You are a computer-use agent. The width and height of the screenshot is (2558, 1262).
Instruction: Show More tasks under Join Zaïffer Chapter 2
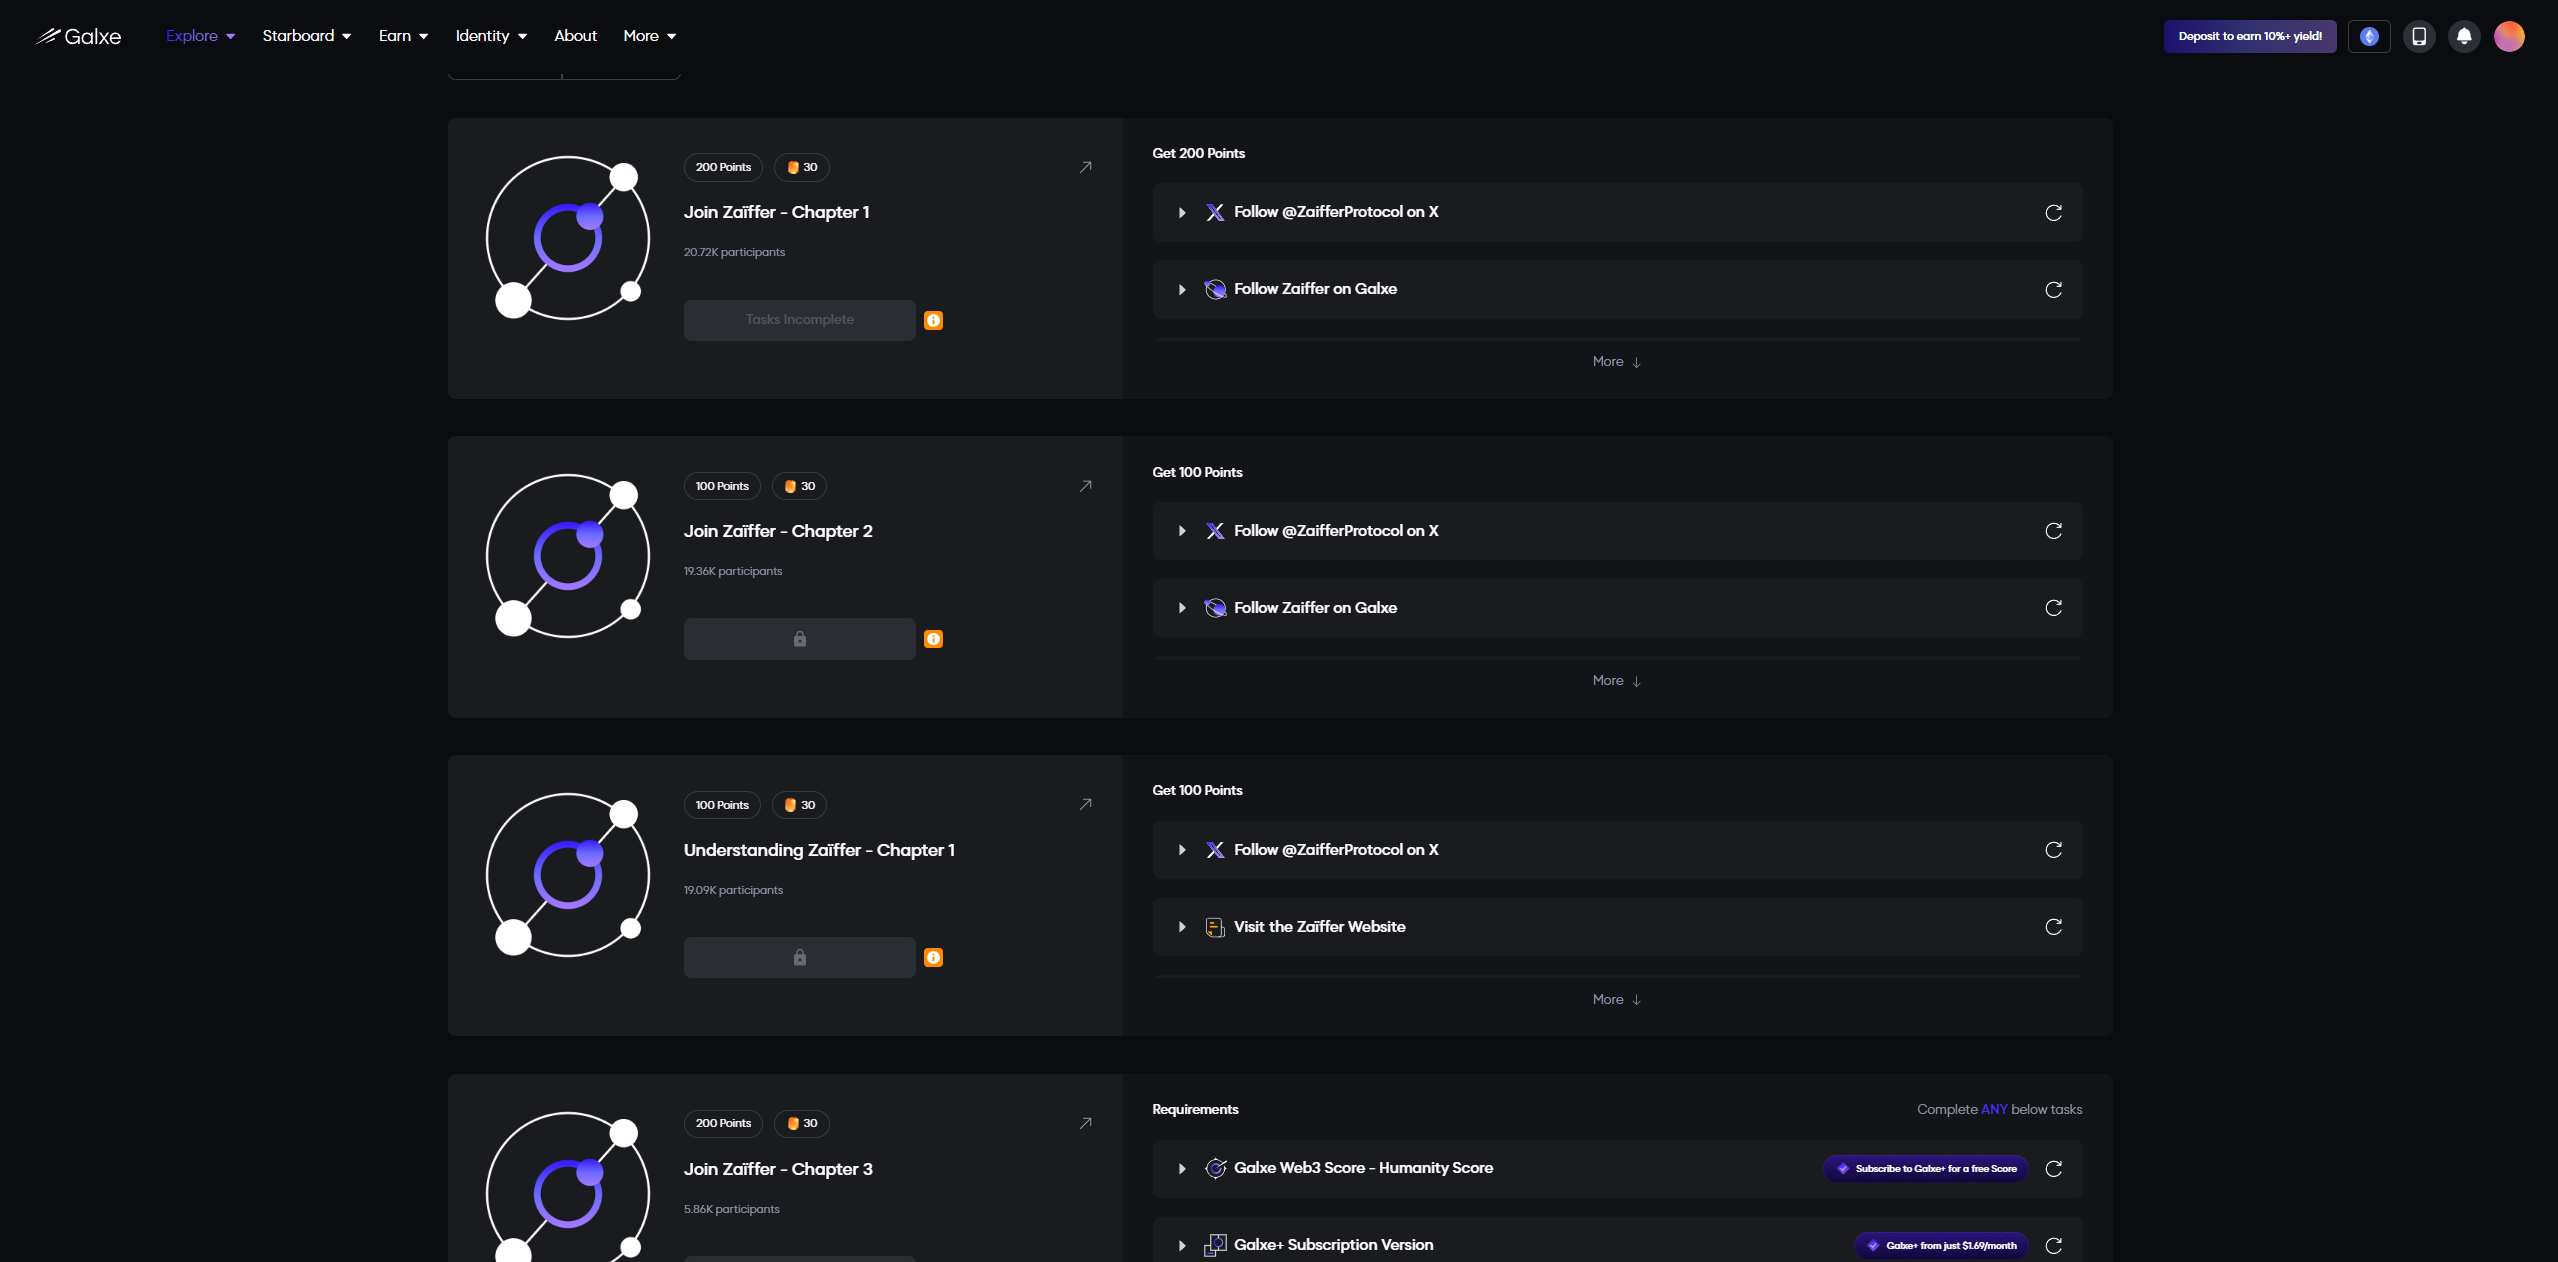point(1616,681)
